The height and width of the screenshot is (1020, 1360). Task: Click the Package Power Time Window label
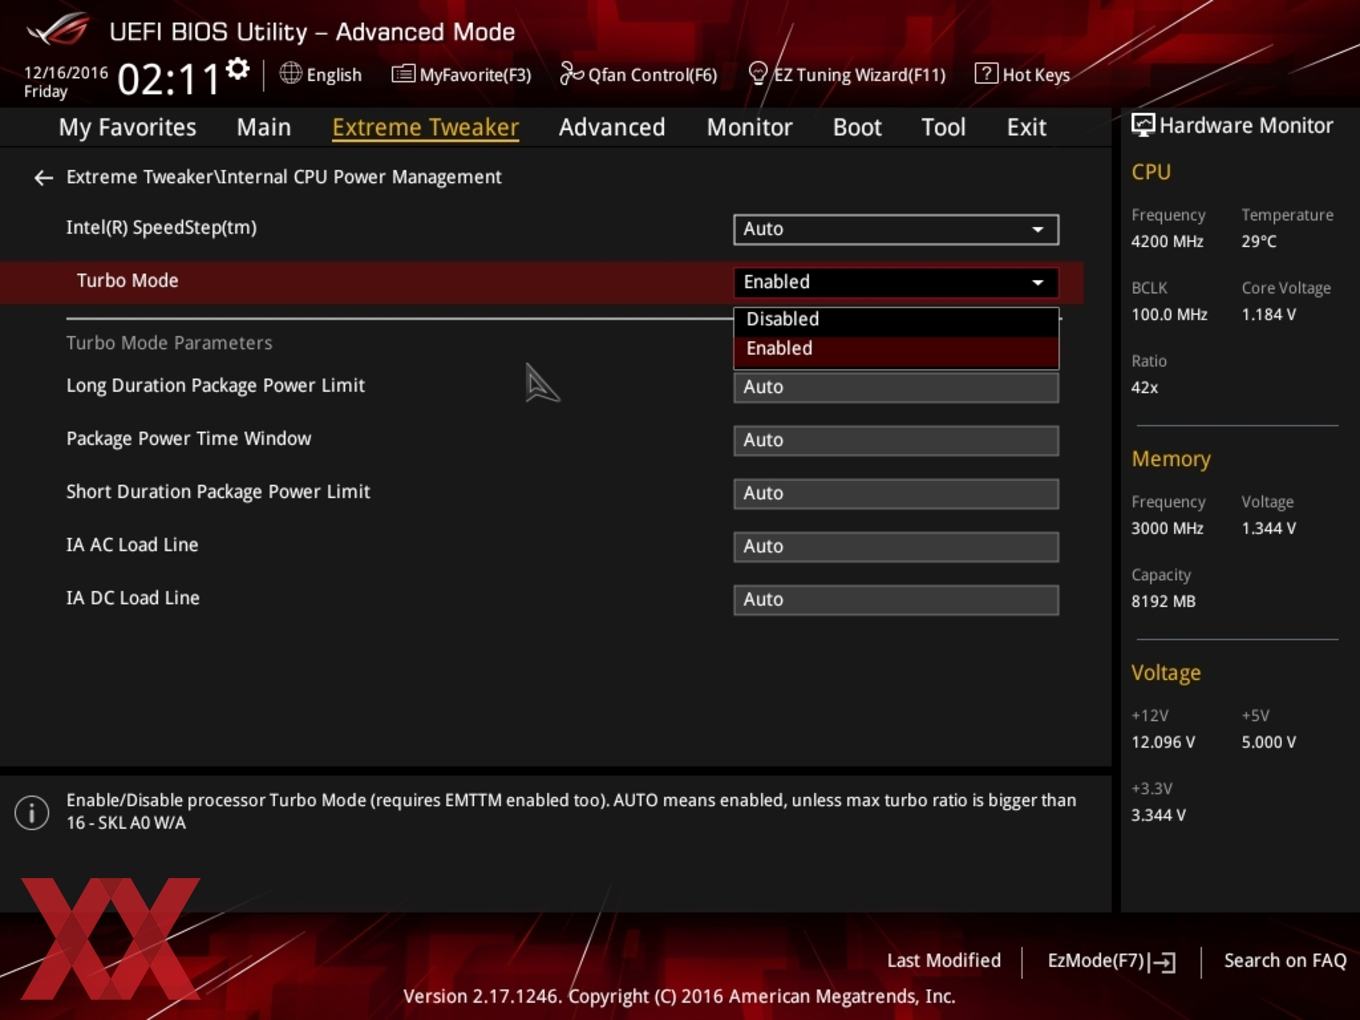(188, 439)
